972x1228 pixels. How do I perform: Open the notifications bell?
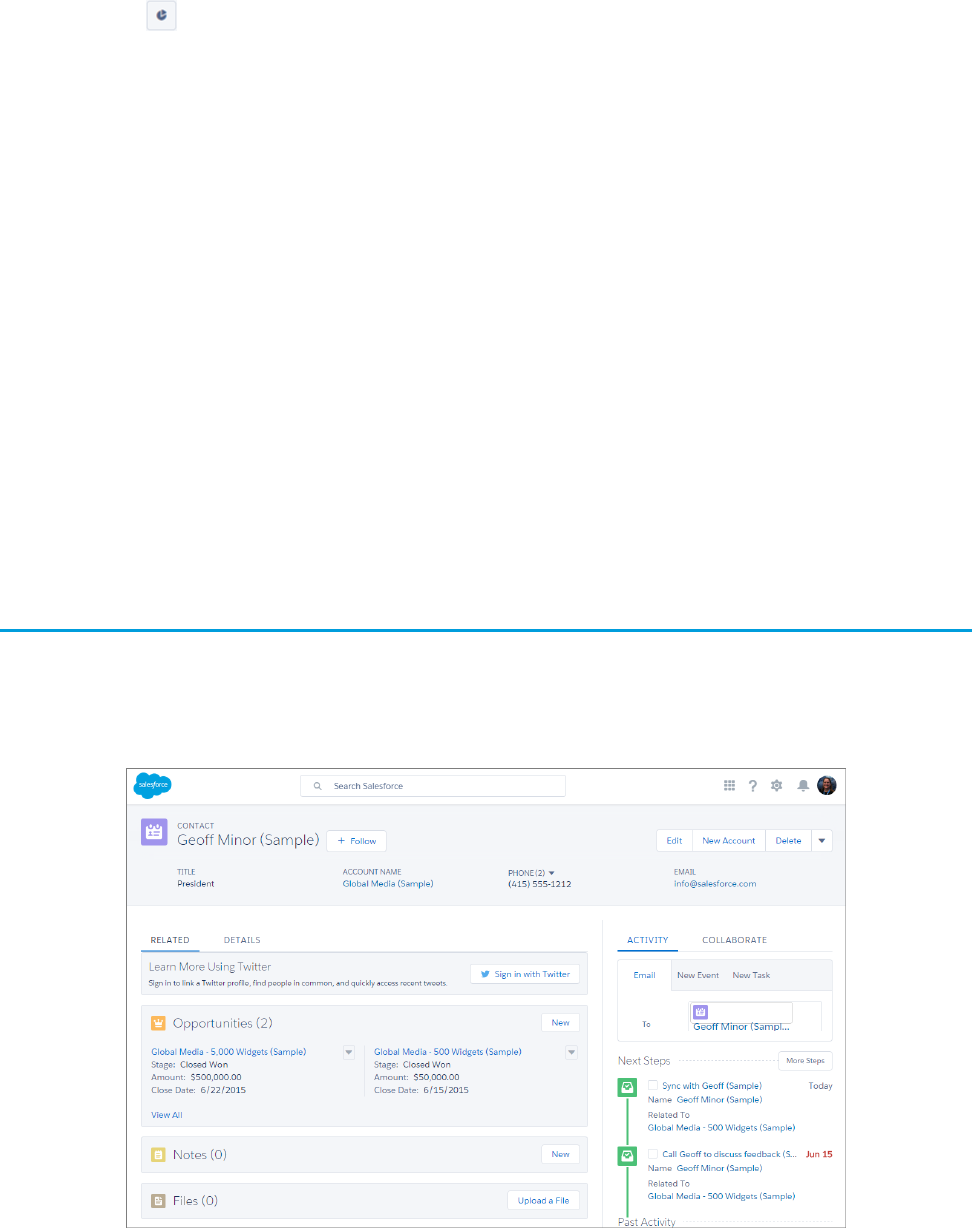[x=802, y=786]
